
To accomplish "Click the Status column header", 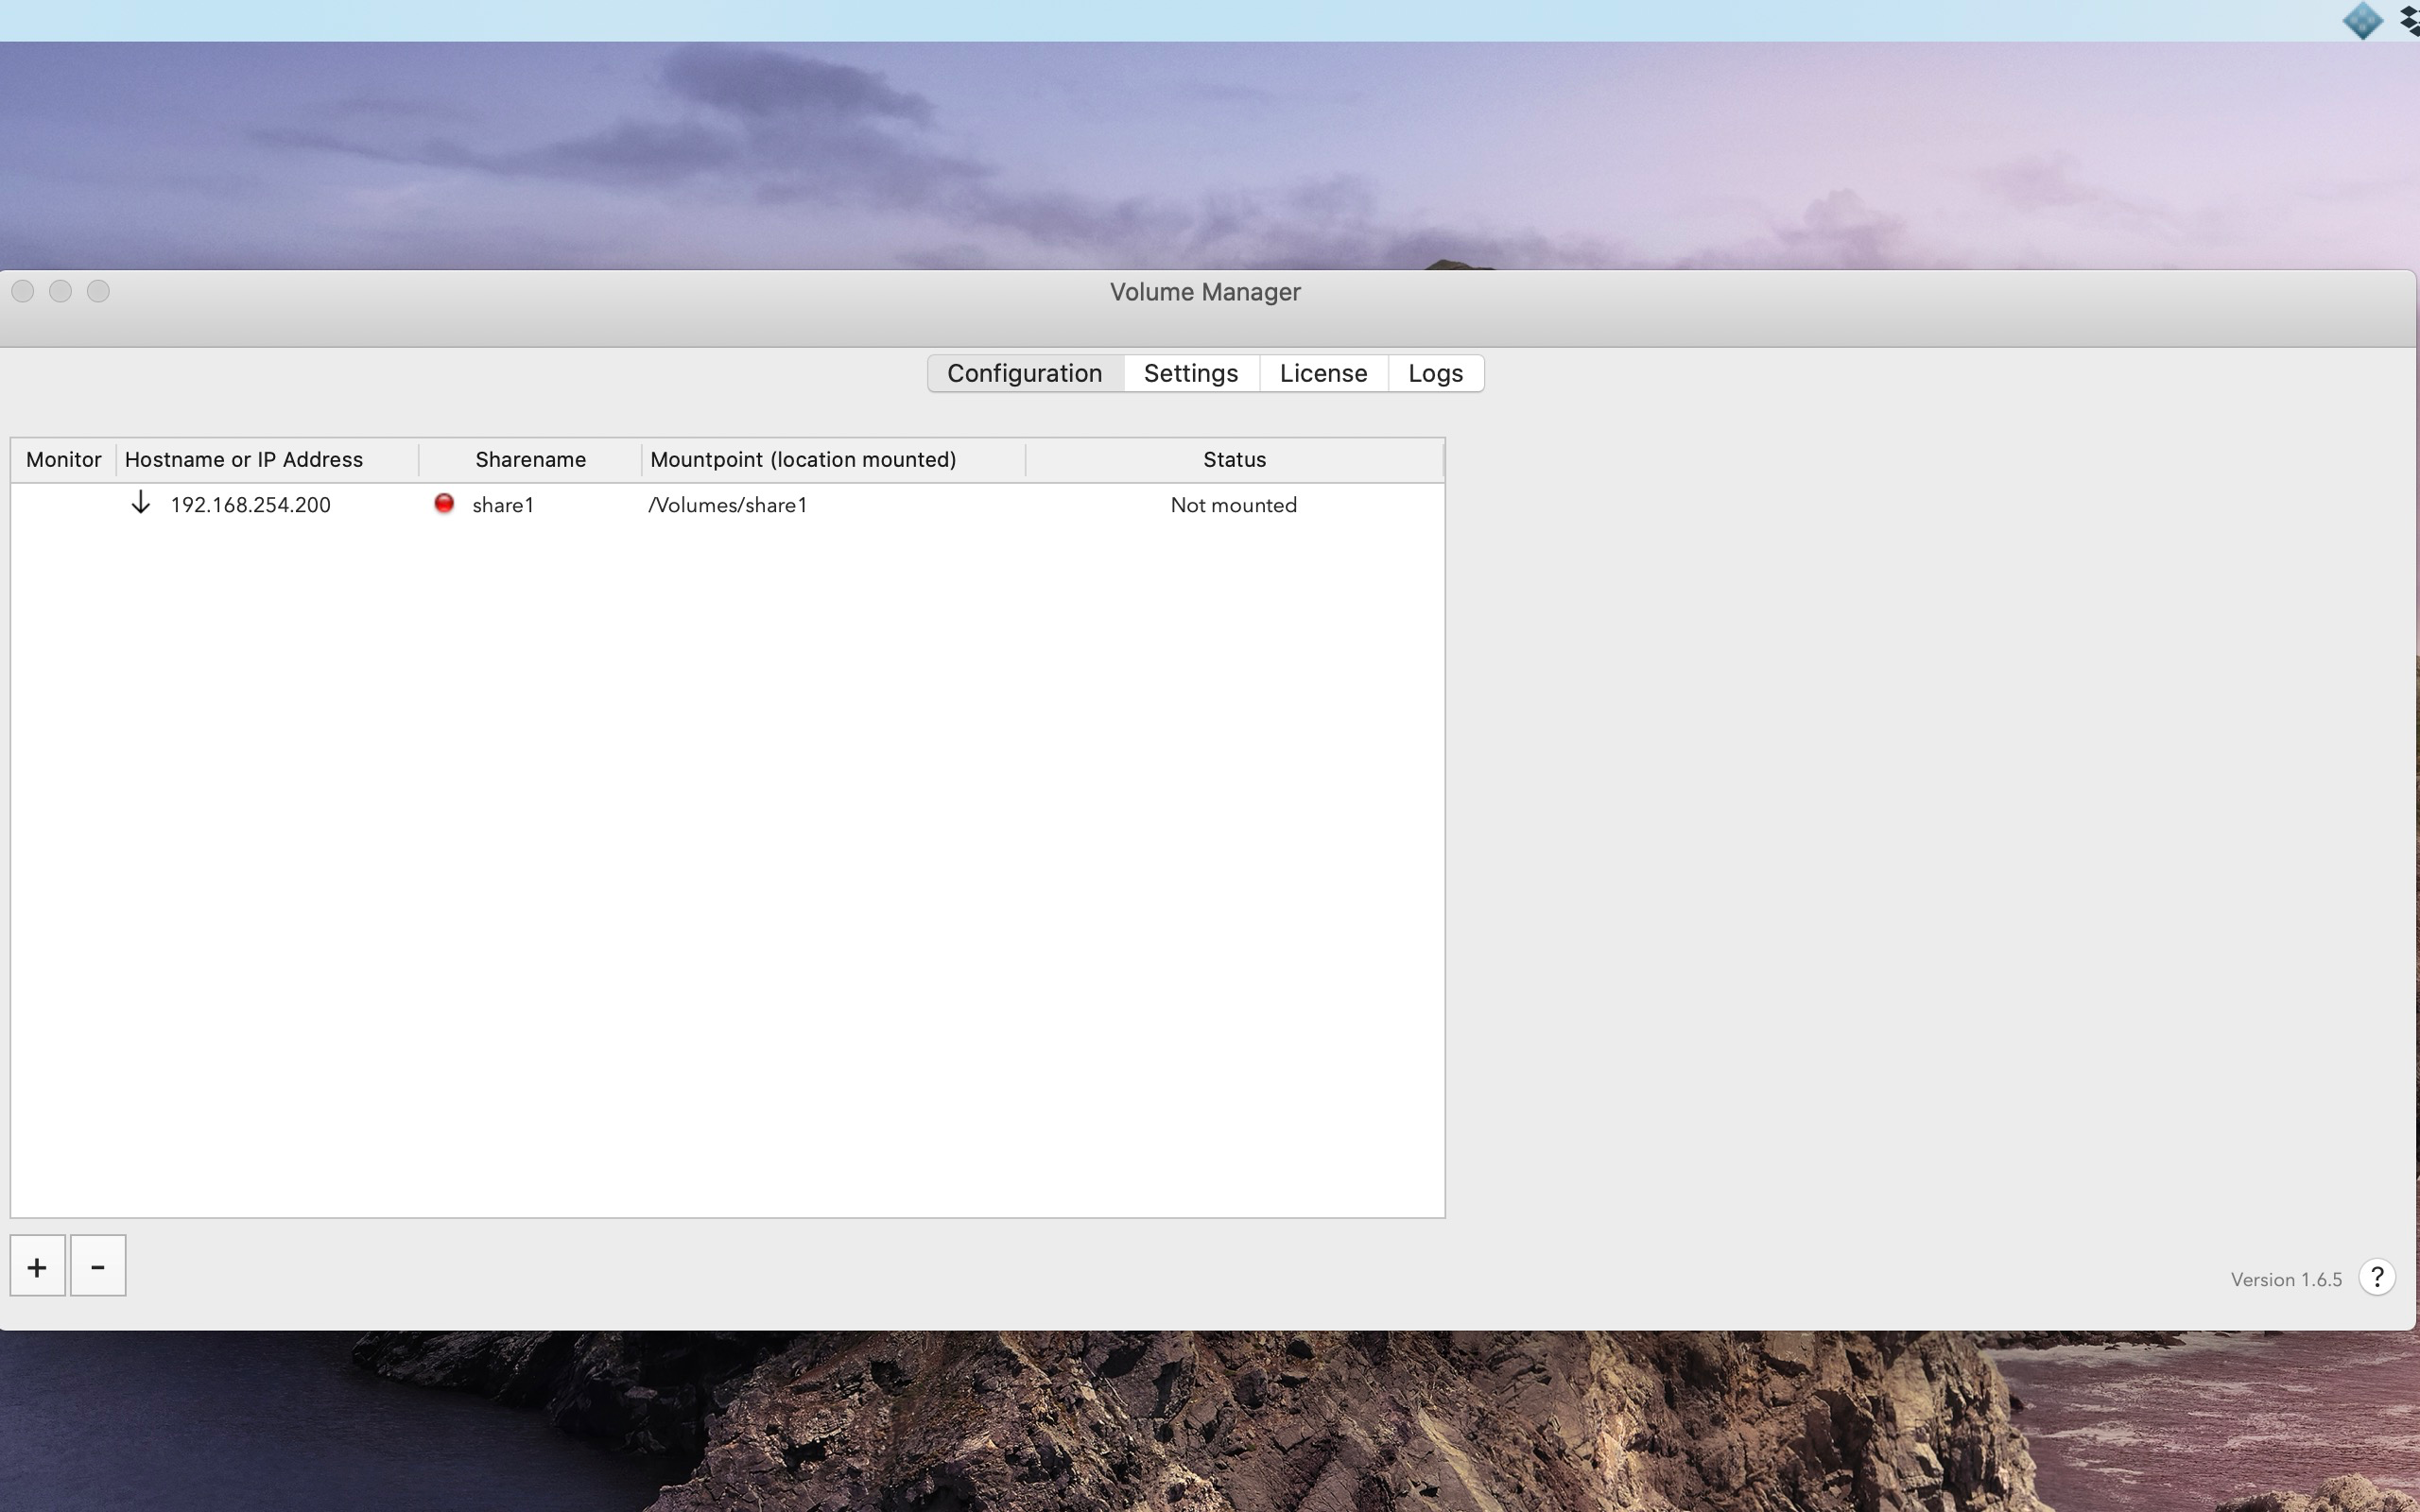I will [x=1234, y=460].
